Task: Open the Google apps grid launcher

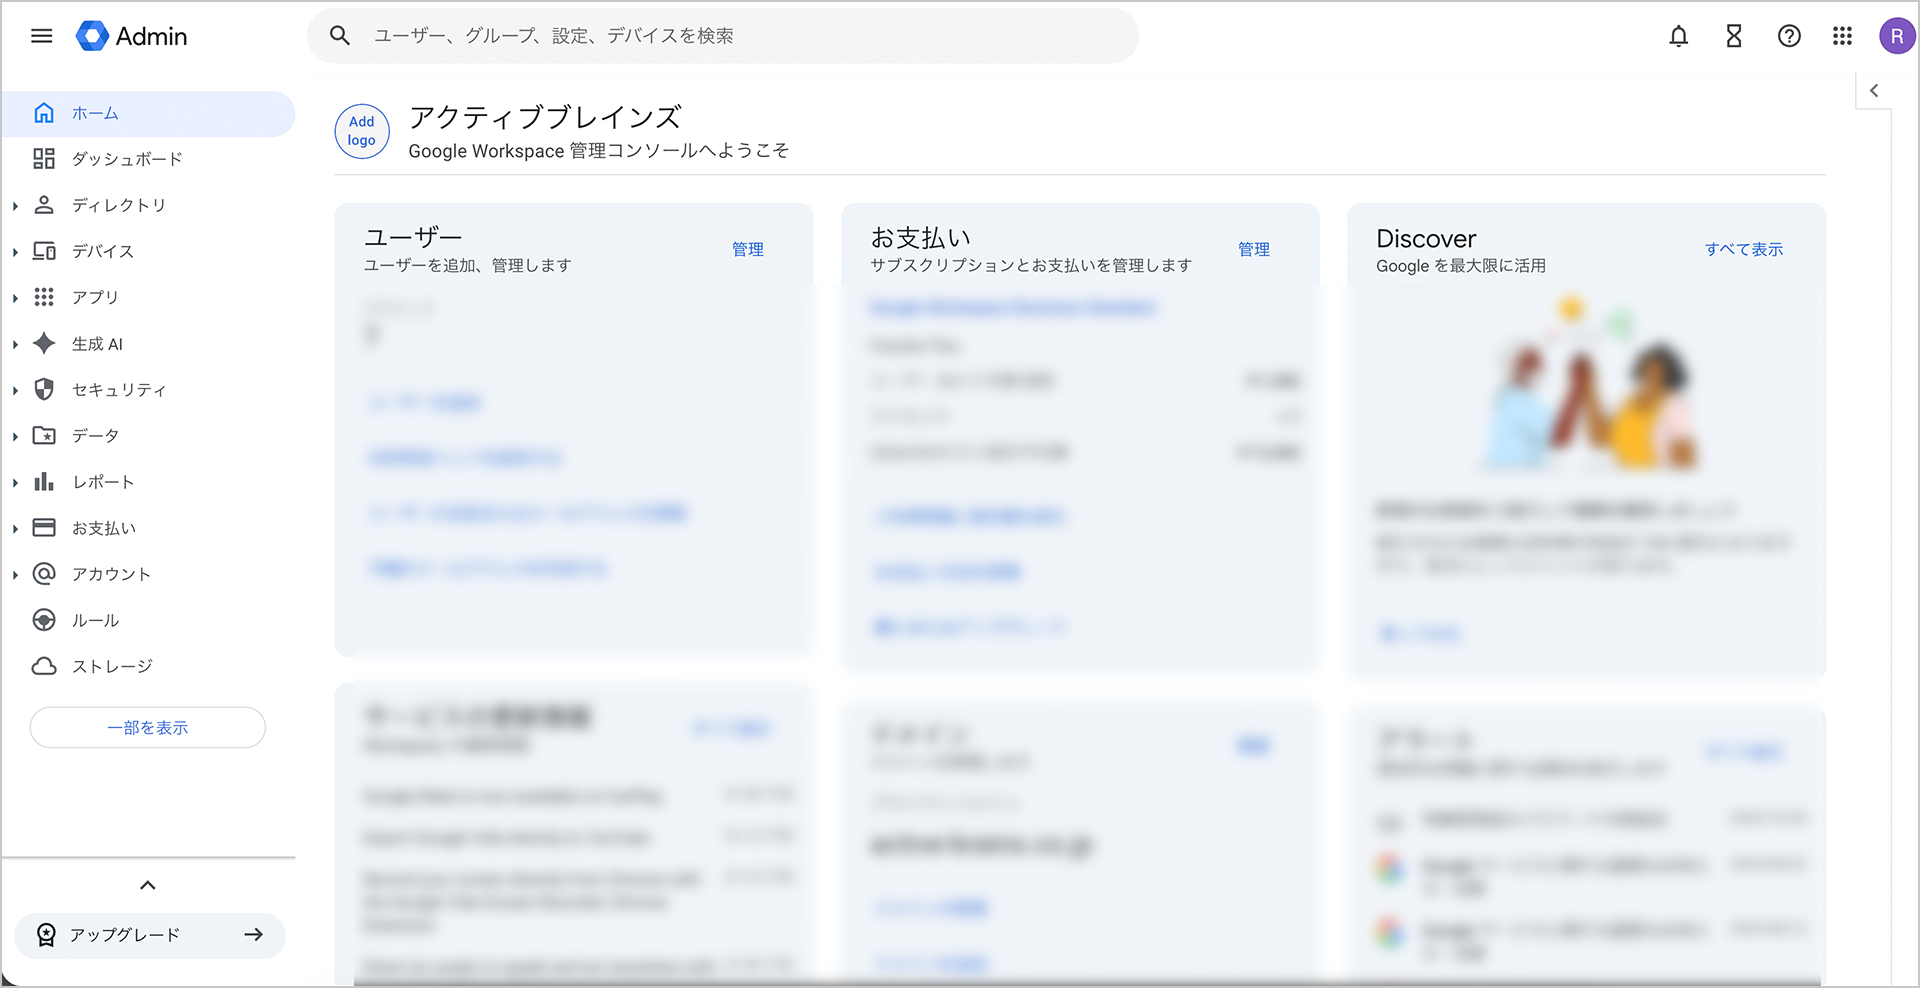Action: click(1842, 36)
